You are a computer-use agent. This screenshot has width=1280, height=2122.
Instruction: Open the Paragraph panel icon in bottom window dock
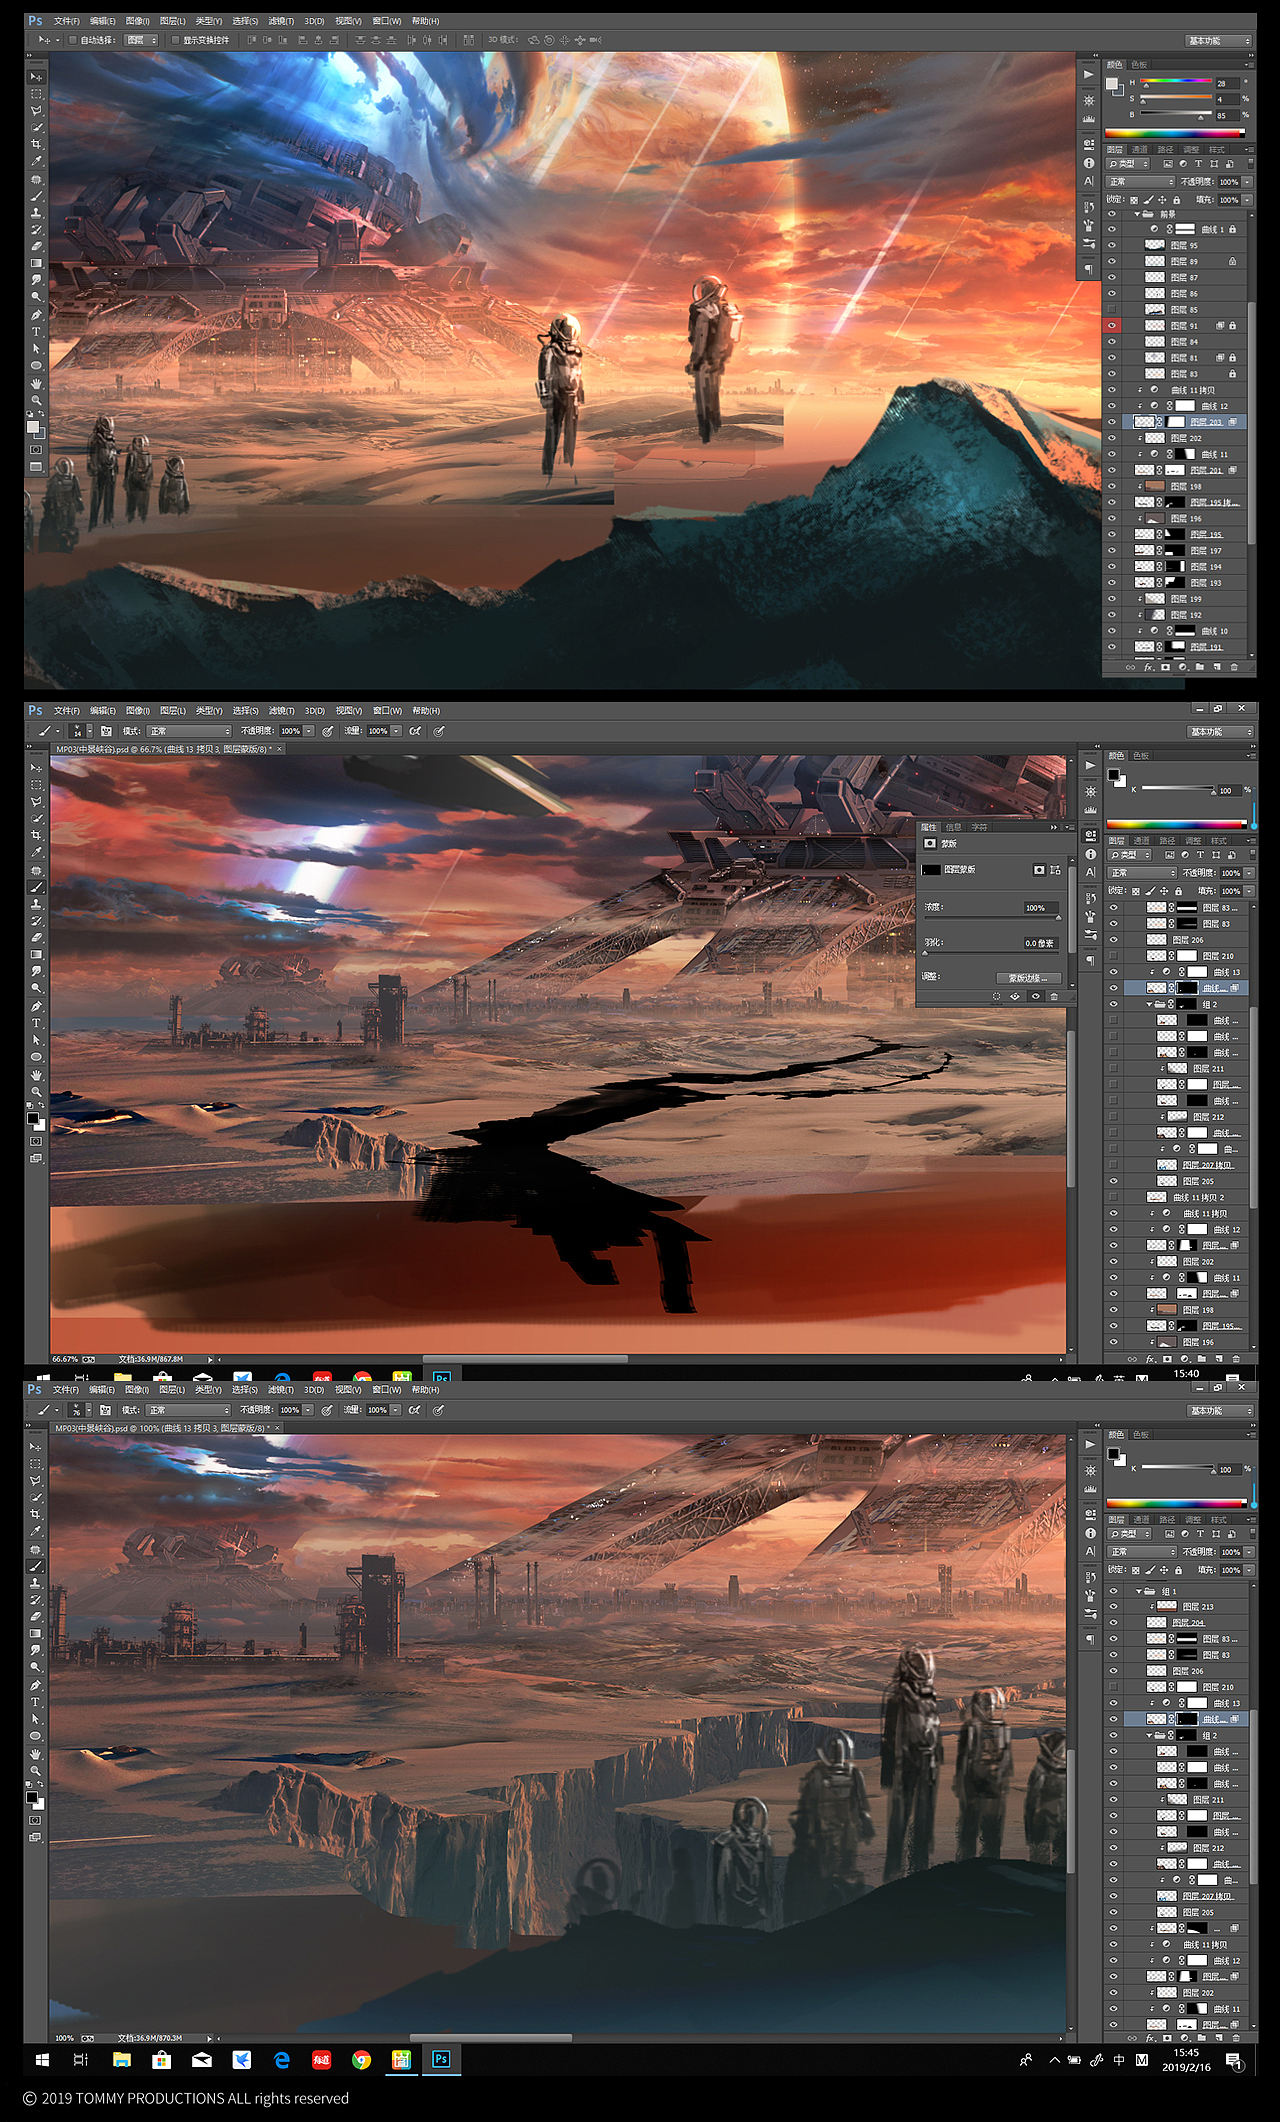1090,1640
